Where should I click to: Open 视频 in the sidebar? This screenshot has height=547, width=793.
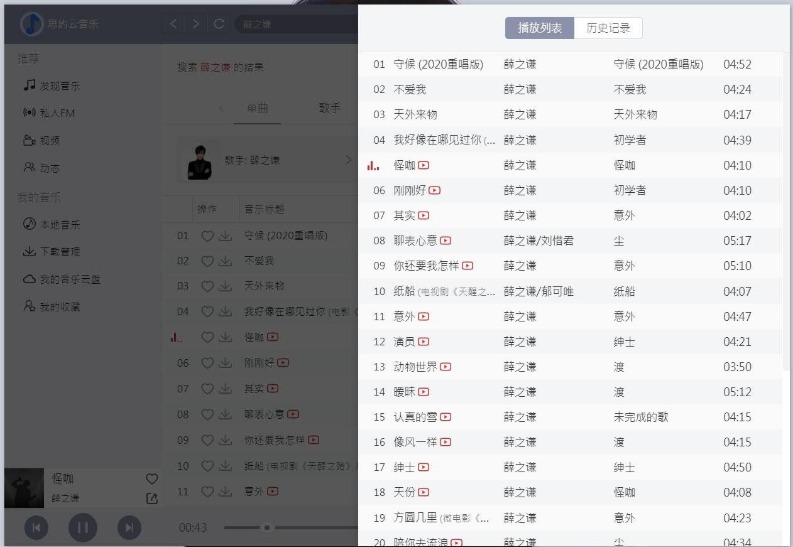tap(41, 140)
